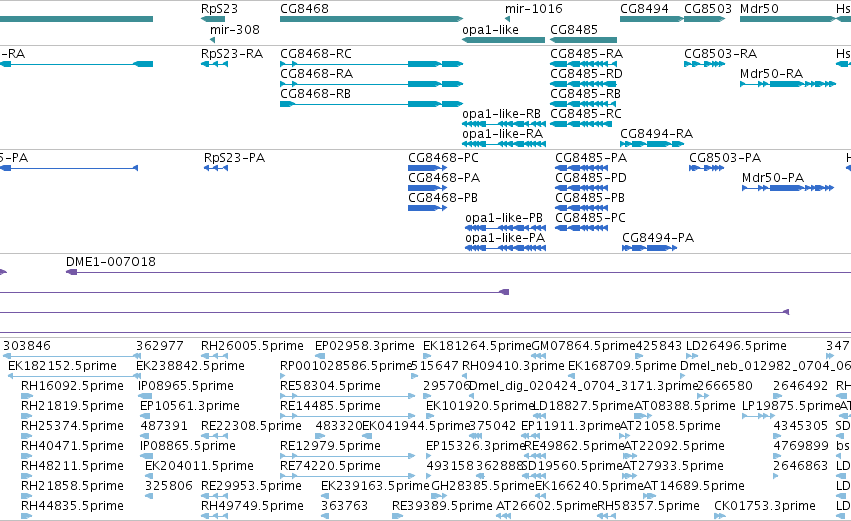Select EST EP10561.3prime

[x=190, y=406]
